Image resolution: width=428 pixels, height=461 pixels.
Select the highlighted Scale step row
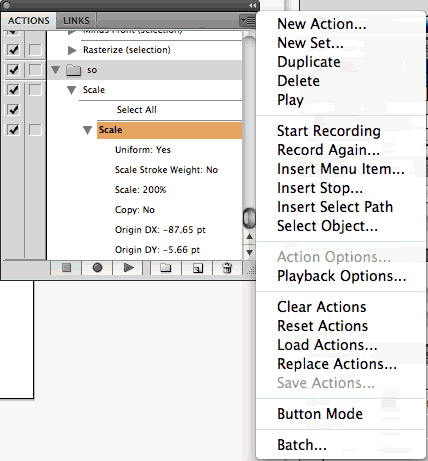tap(170, 130)
